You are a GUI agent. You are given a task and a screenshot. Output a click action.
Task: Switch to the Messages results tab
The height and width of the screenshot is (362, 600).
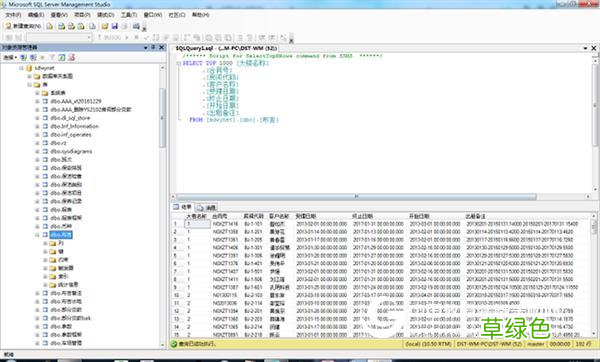207,207
